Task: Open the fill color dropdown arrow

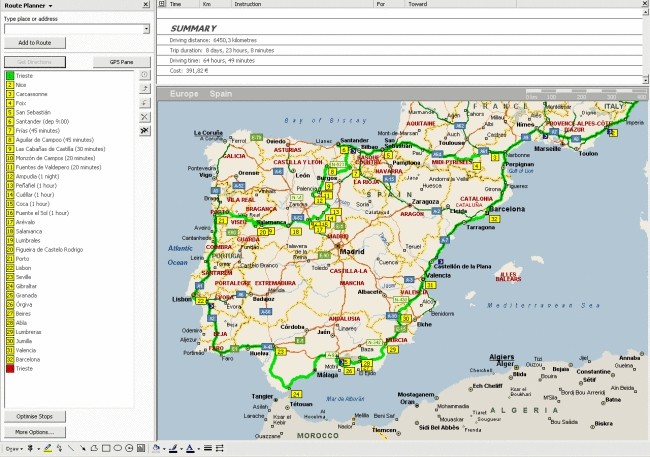Action: click(164, 448)
